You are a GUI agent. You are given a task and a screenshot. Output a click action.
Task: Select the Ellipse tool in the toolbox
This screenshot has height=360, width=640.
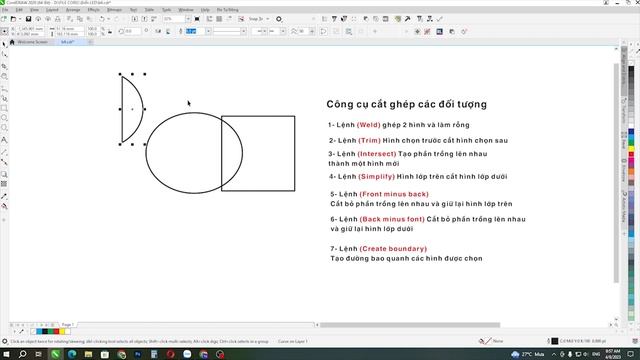4,118
